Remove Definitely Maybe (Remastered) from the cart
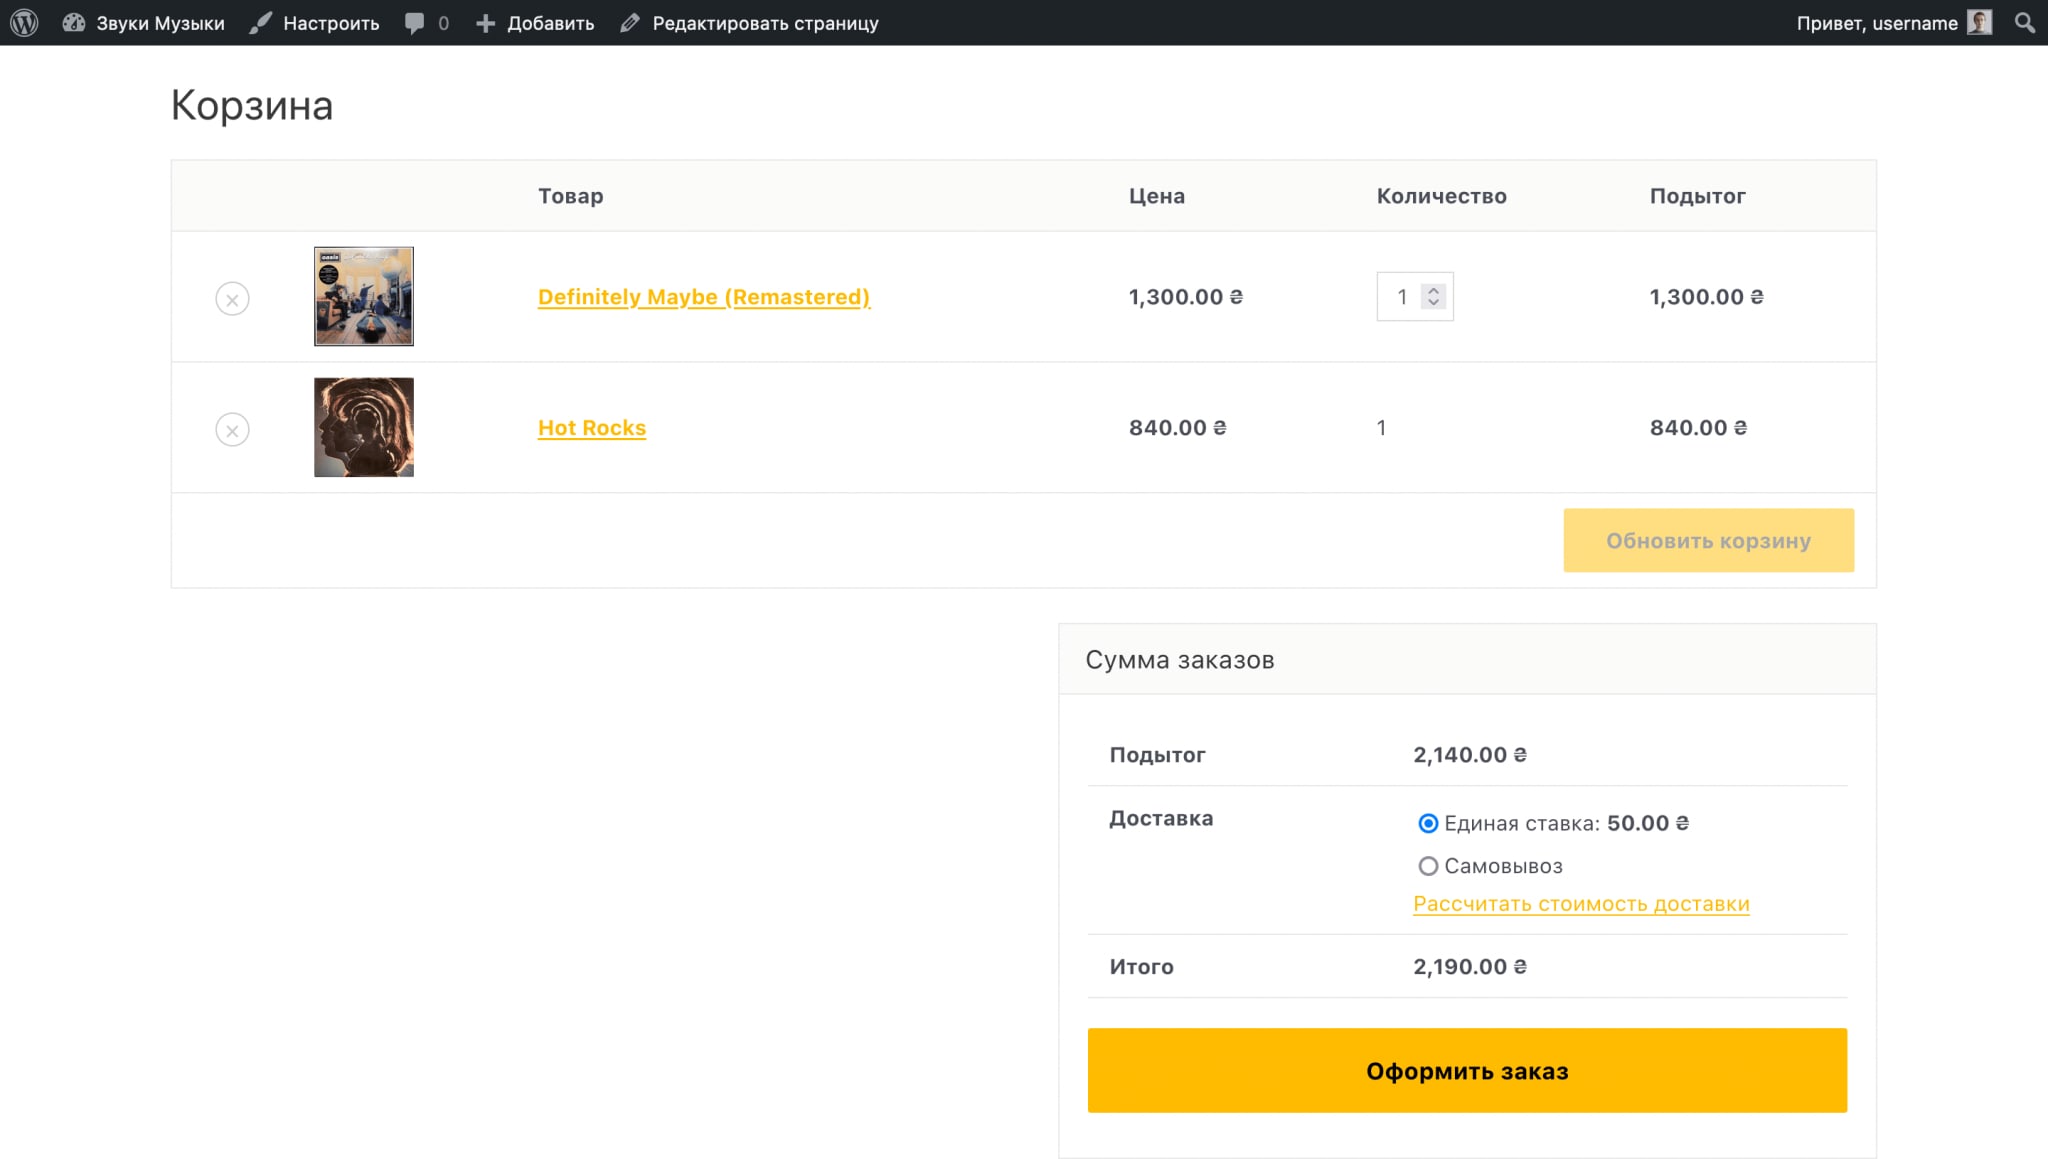The width and height of the screenshot is (2048, 1159). [232, 298]
